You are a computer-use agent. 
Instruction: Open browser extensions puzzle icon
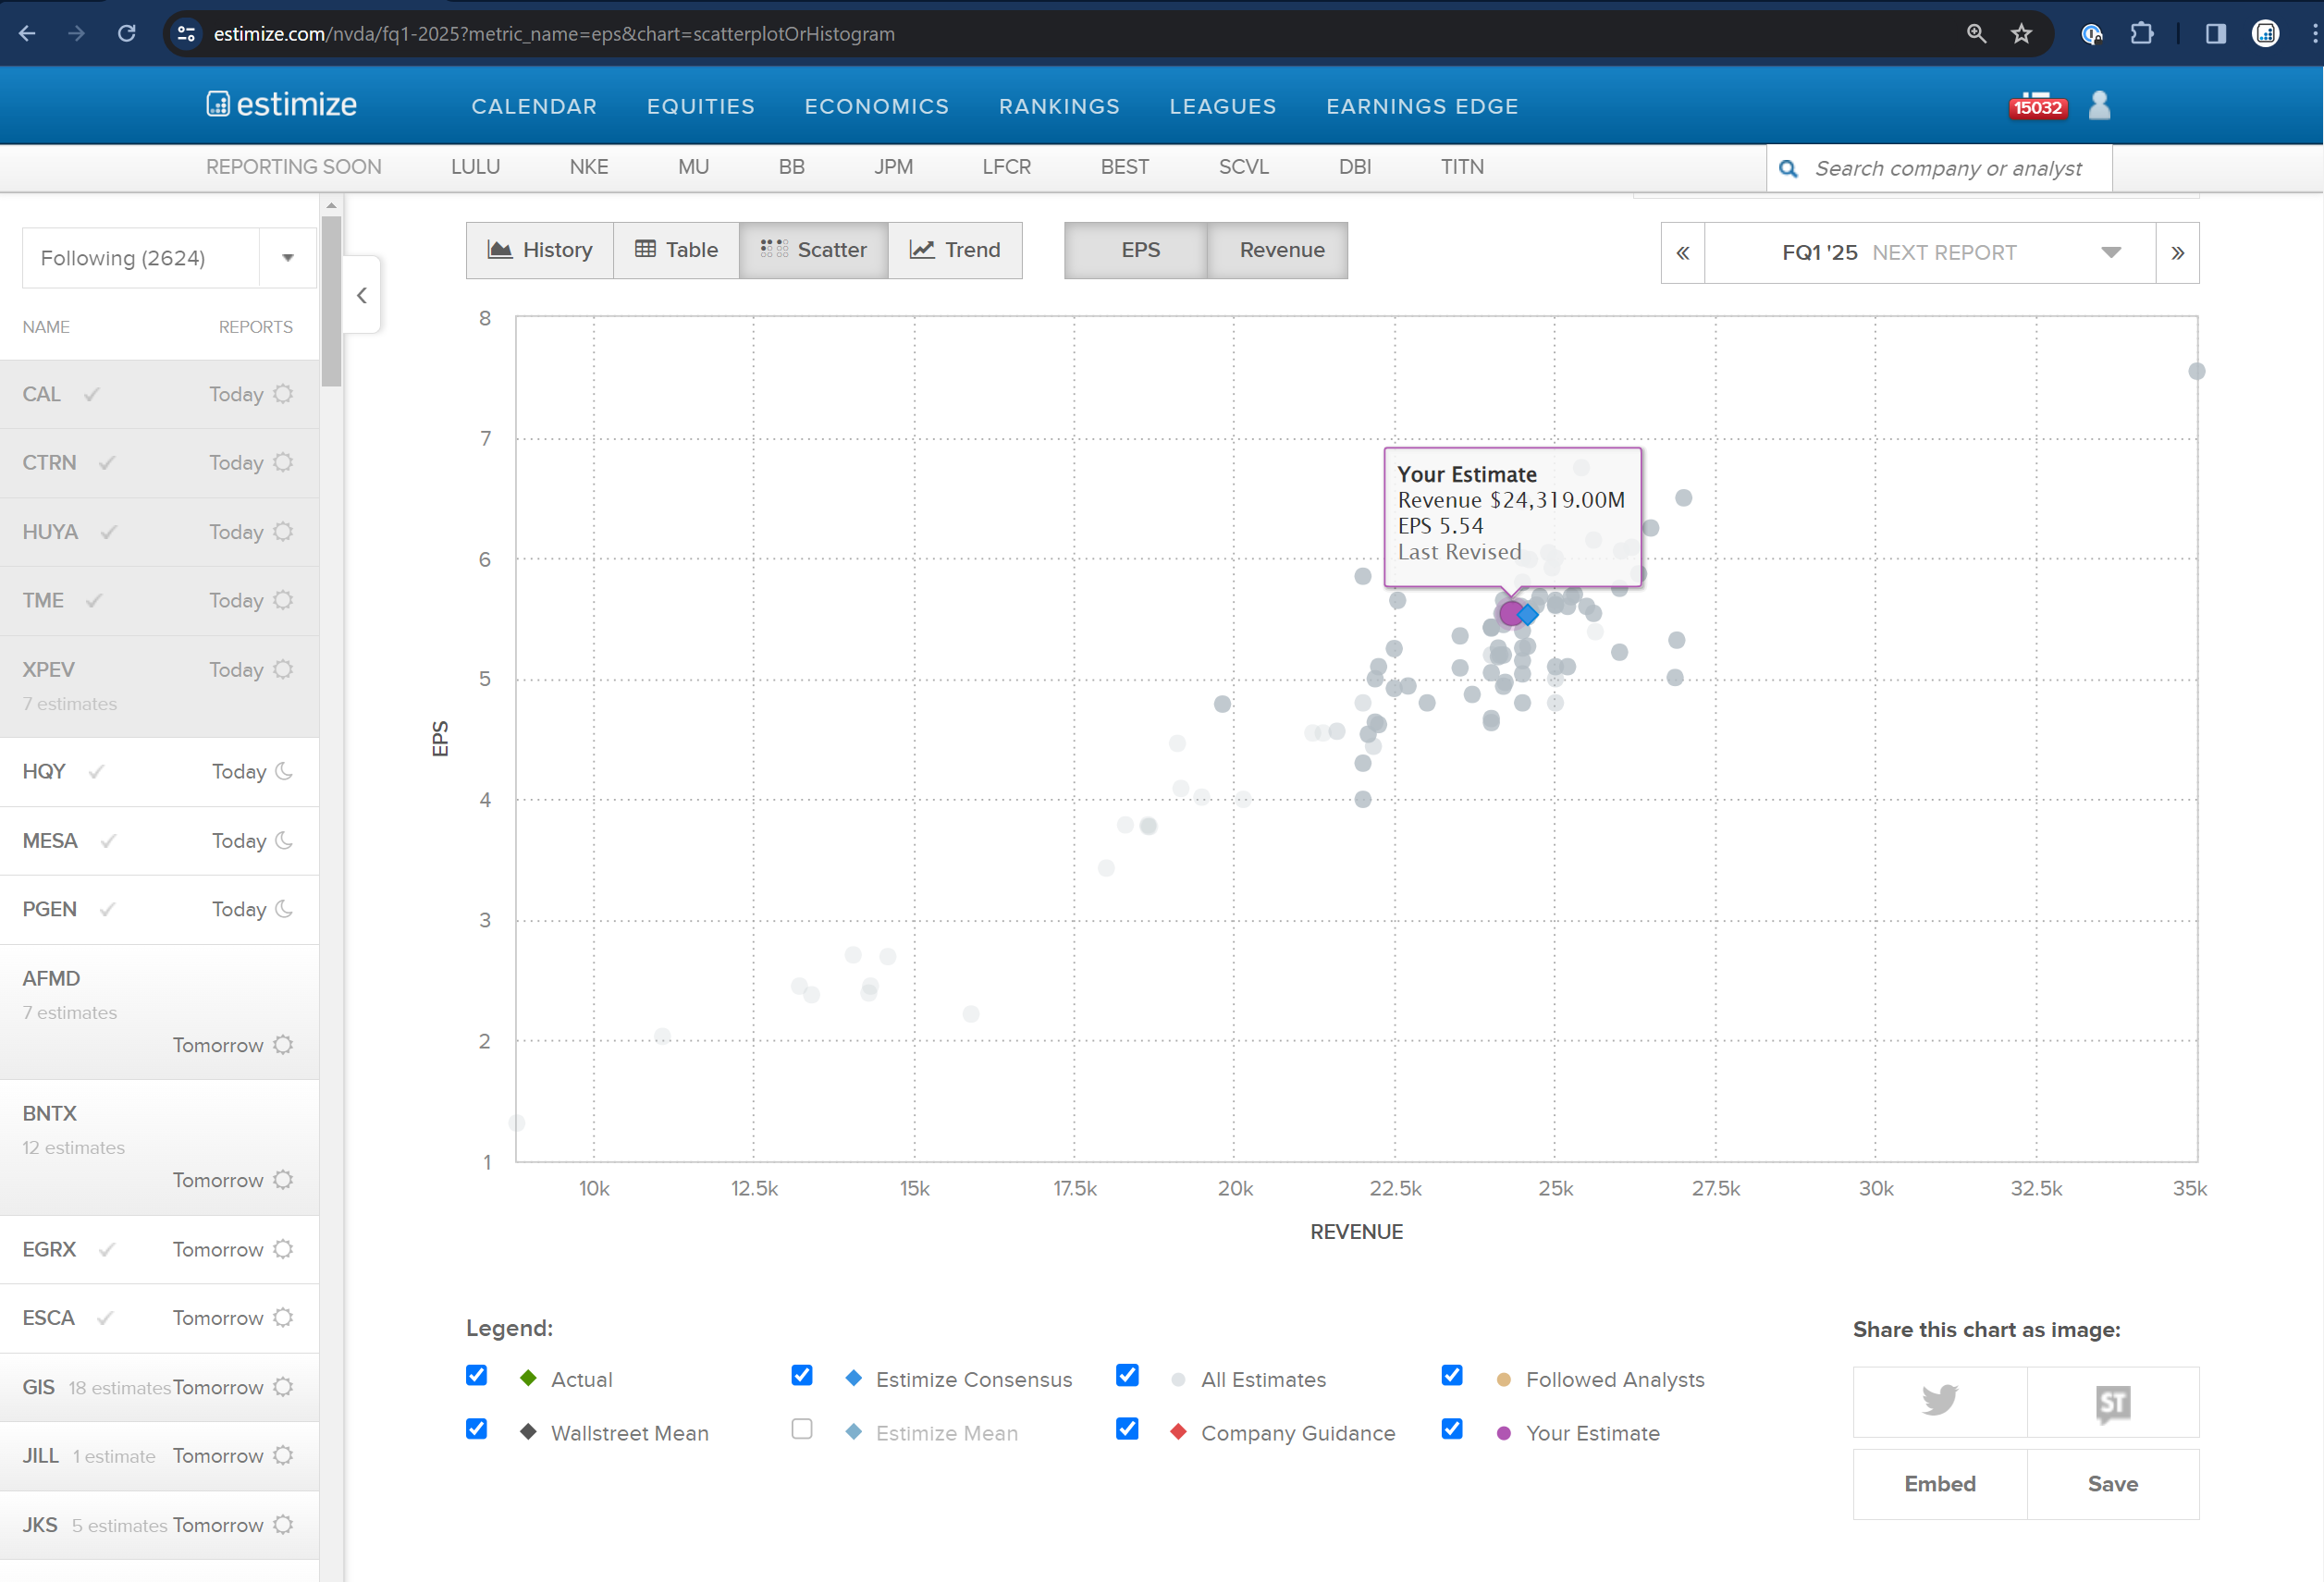[x=2141, y=34]
